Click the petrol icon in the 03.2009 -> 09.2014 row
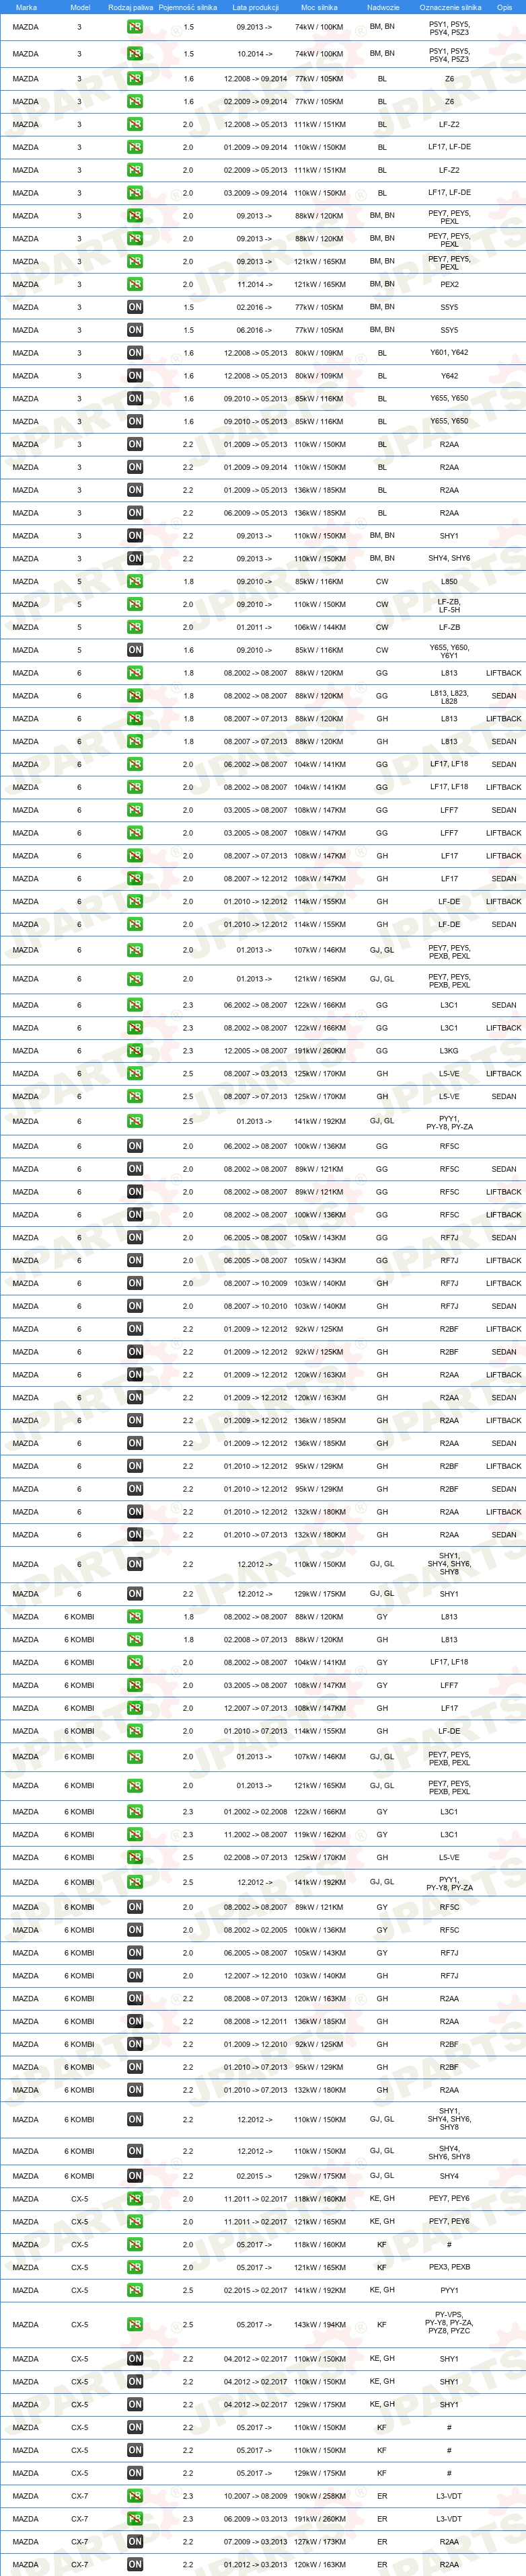The width and height of the screenshot is (526, 2576). [x=135, y=193]
